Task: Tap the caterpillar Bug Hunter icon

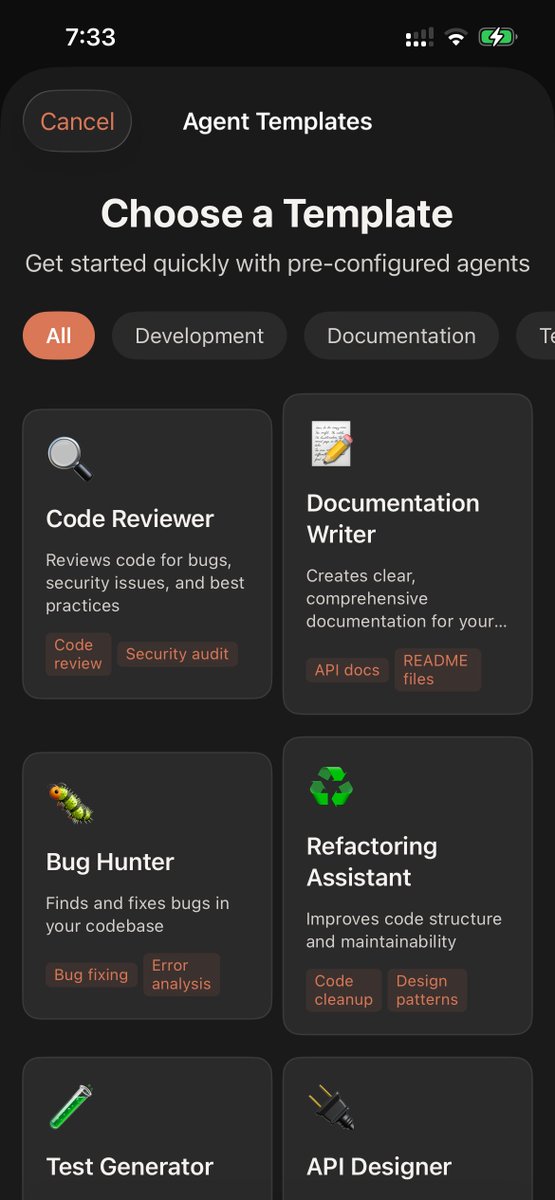Action: [70, 802]
